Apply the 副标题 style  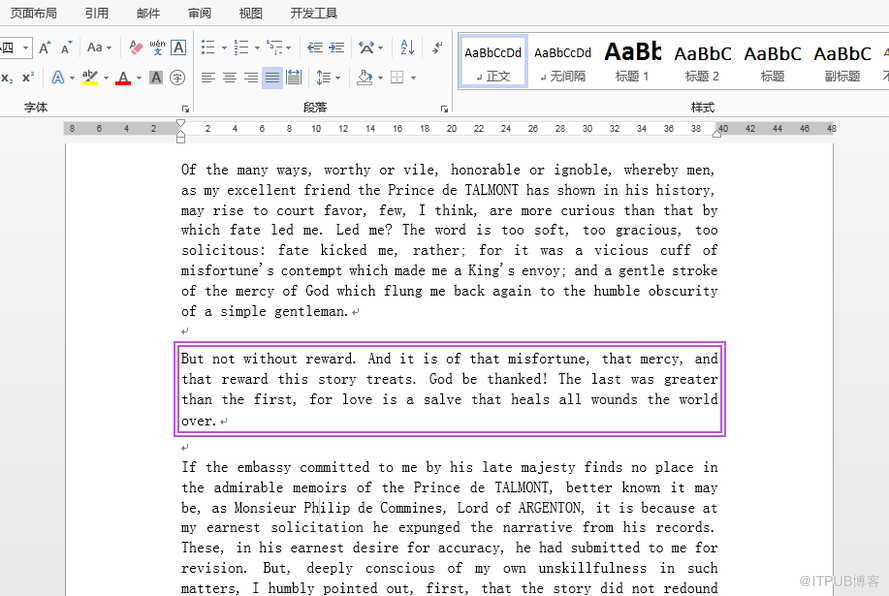843,61
